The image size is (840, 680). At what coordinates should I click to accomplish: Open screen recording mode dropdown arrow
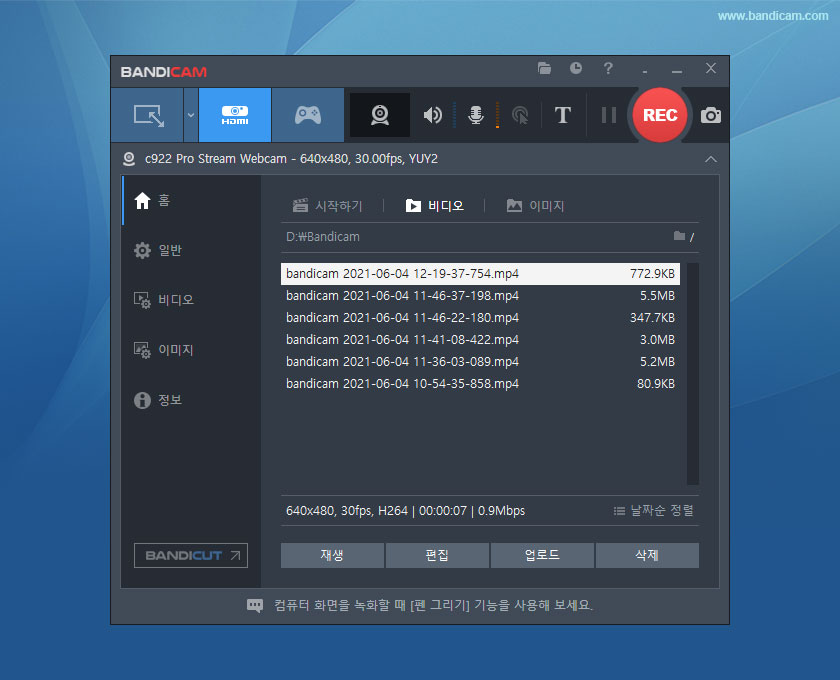point(191,115)
